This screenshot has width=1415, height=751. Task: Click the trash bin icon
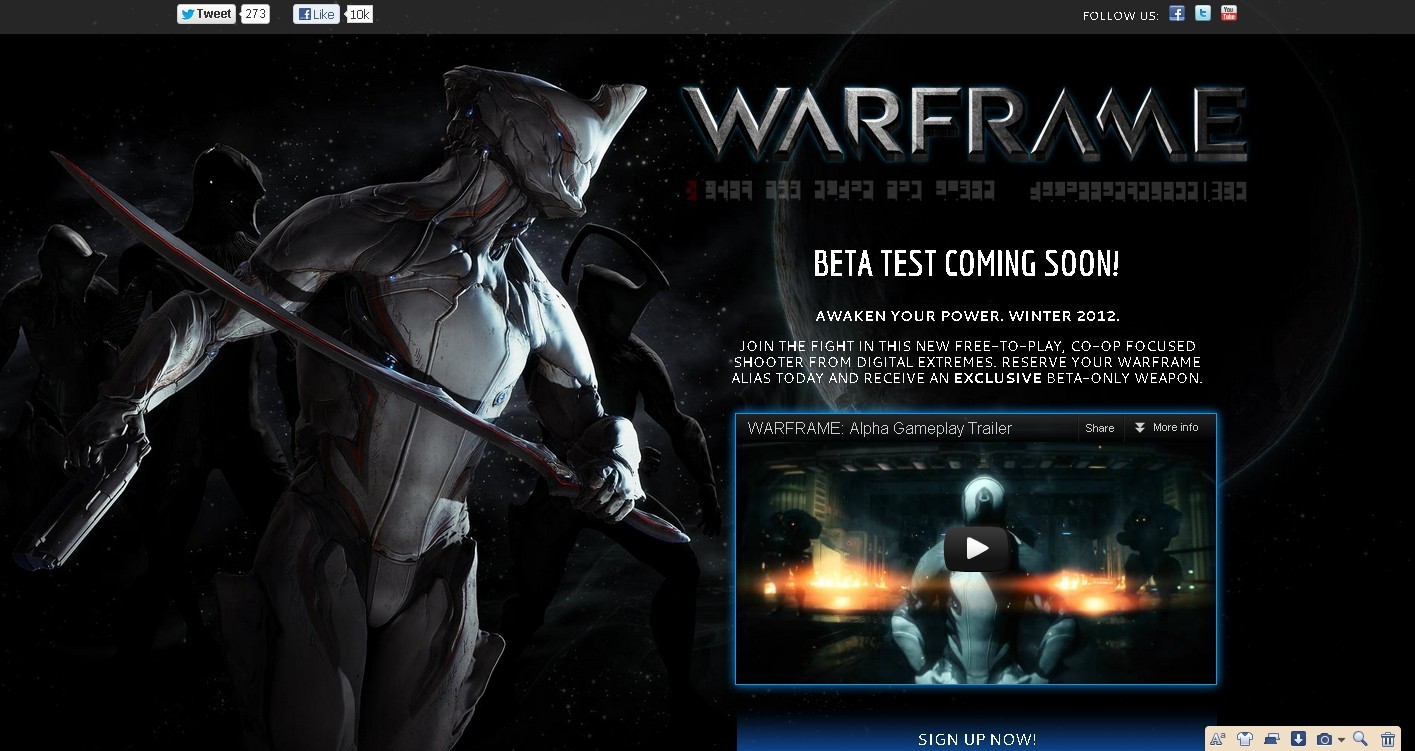click(x=1388, y=739)
